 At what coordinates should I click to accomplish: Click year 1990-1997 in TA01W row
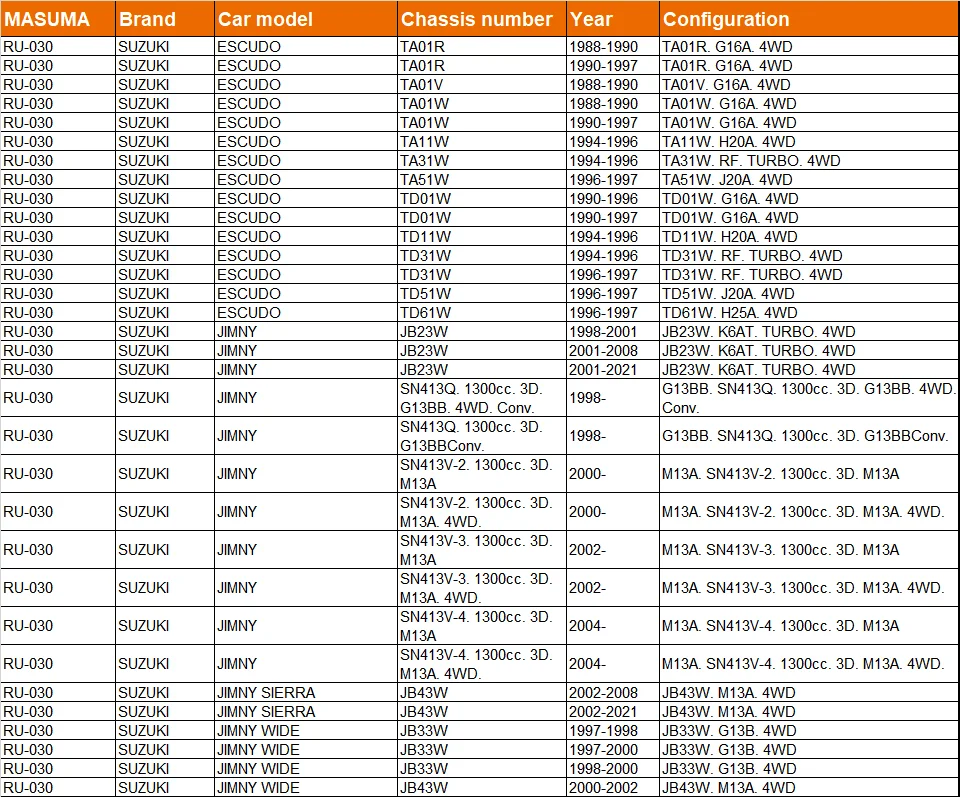click(x=613, y=122)
